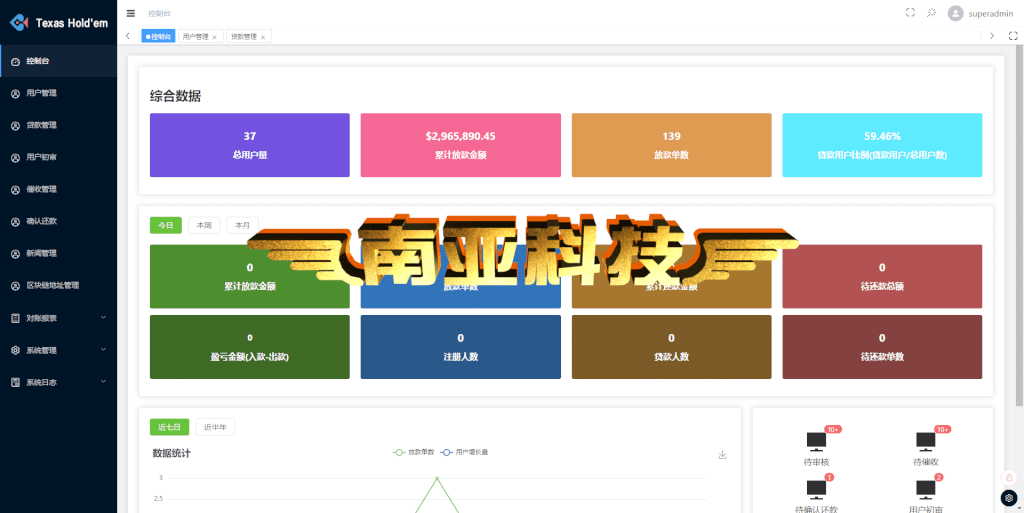Open 控制台 in the sidebar
Image resolution: width=1024 pixels, height=513 pixels.
pos(58,61)
